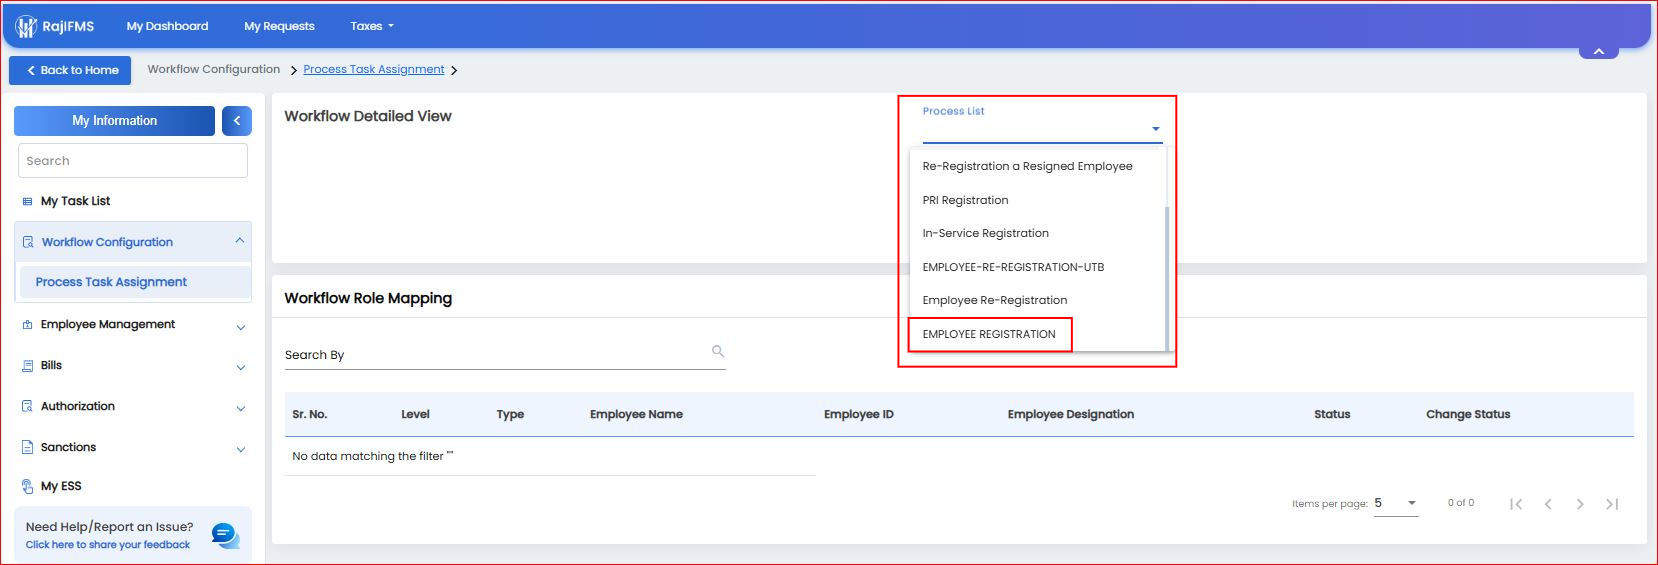Click the Search By input field
Screen dimensions: 1658x565
point(505,354)
